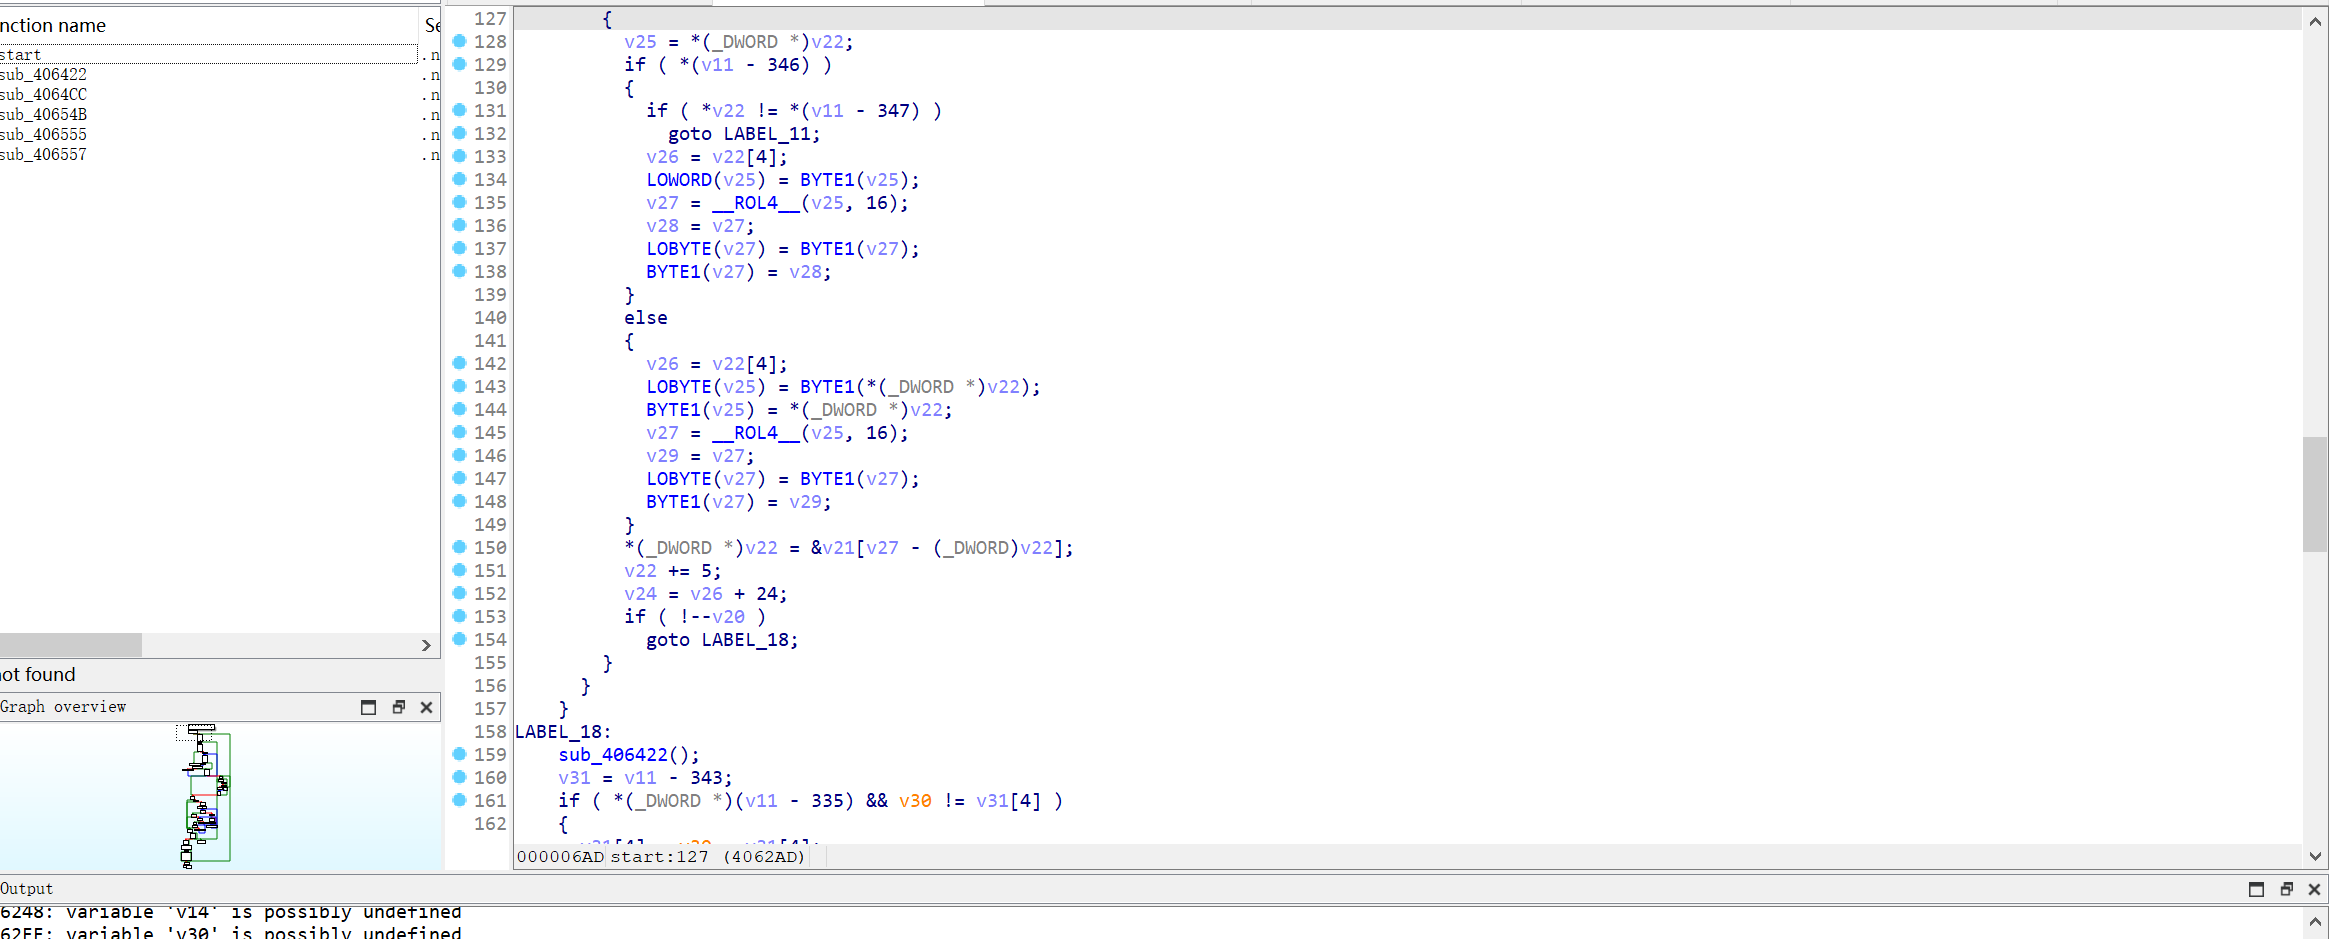Float the Output panel

[x=2286, y=889]
